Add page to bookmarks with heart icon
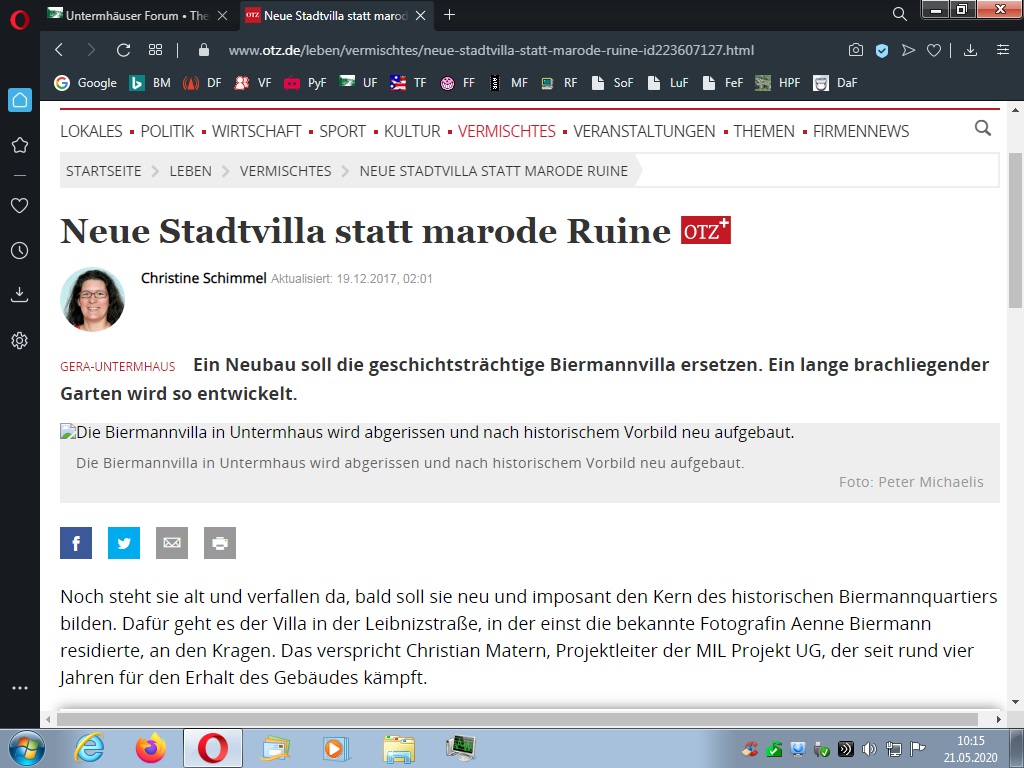This screenshot has width=1024, height=768. click(x=933, y=50)
